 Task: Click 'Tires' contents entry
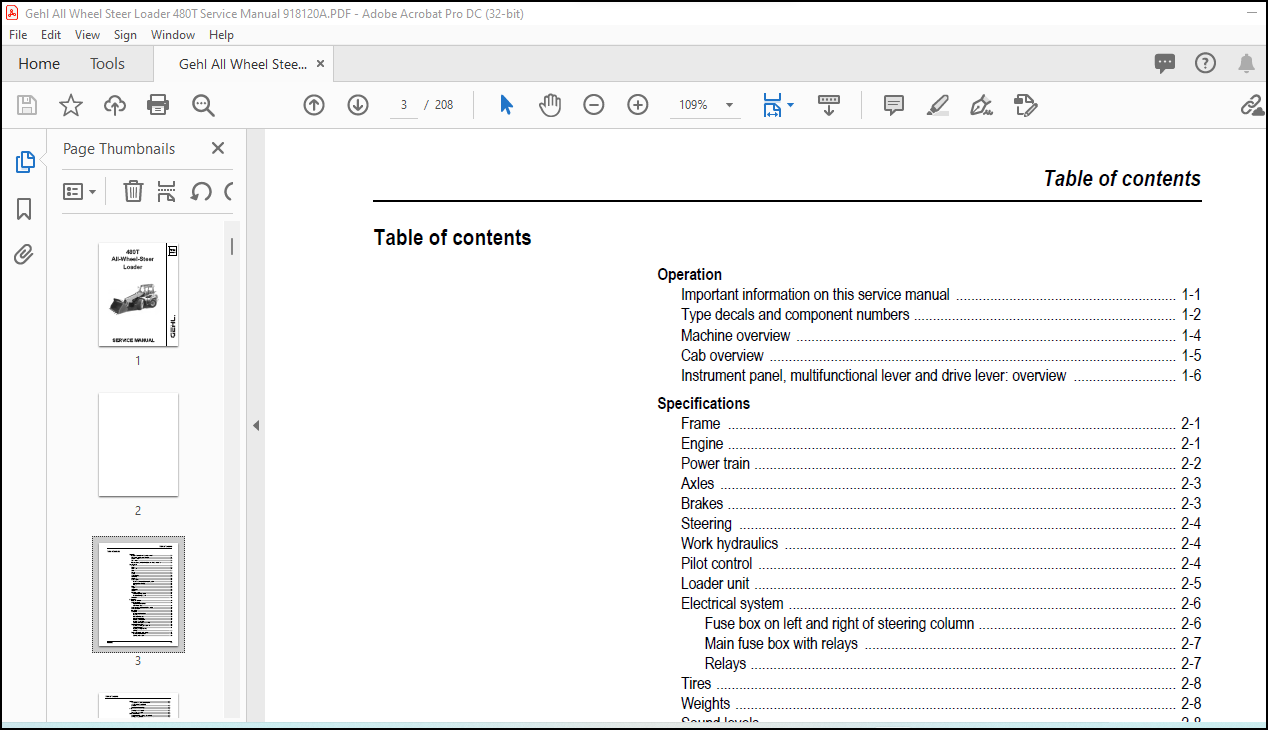[x=696, y=683]
